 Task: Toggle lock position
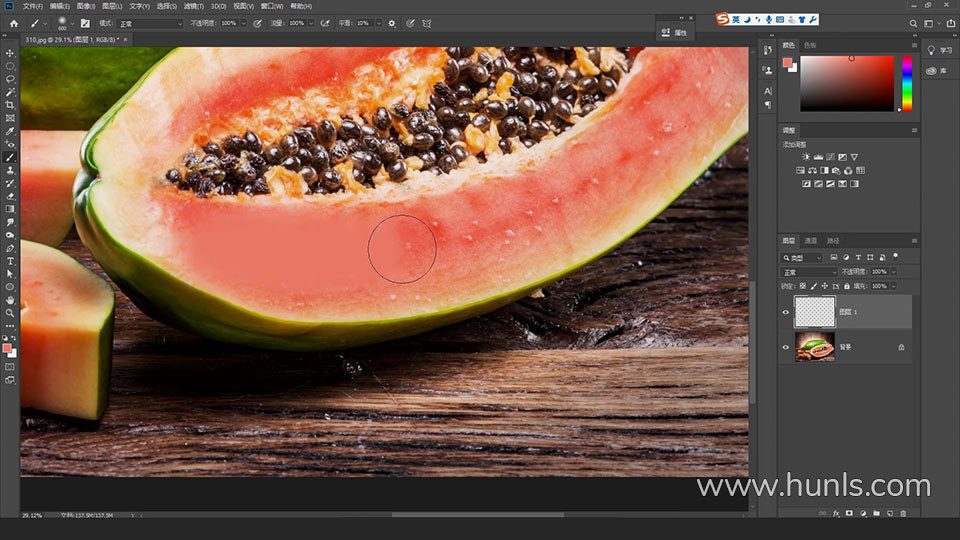point(825,286)
